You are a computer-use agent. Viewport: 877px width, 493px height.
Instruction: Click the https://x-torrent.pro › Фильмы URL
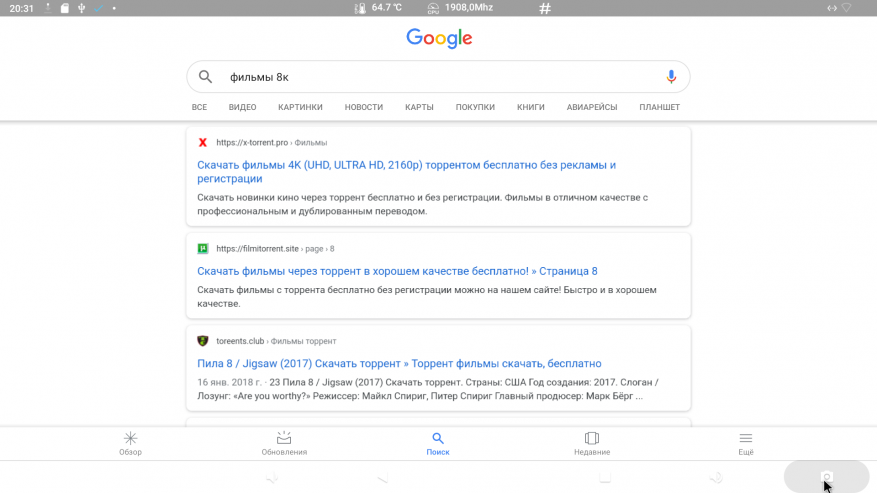272,143
